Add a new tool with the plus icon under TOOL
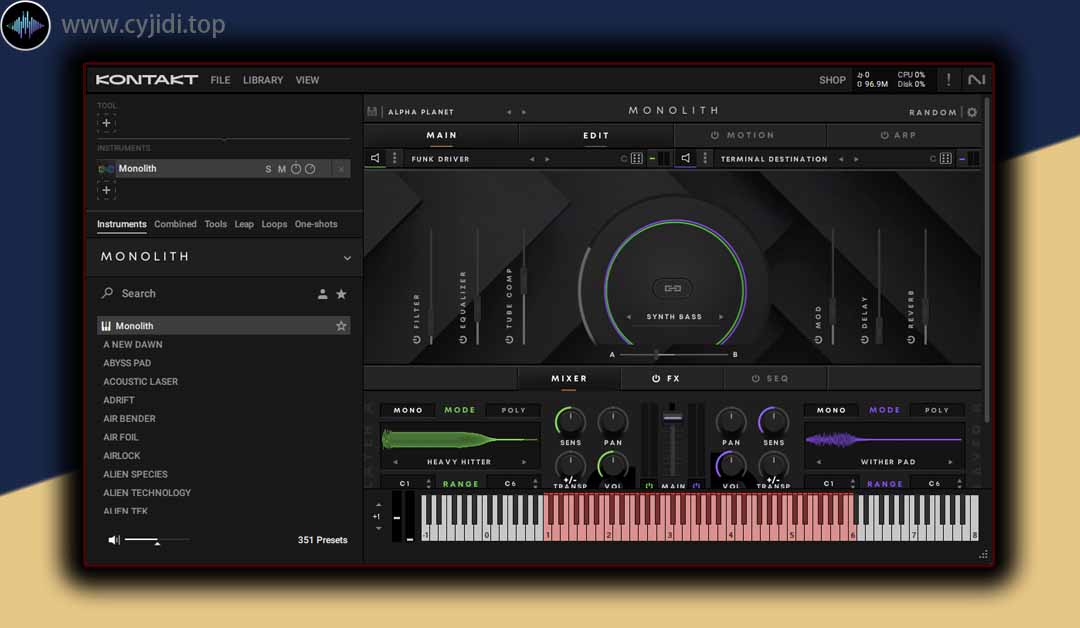The image size is (1080, 628). tap(106, 123)
